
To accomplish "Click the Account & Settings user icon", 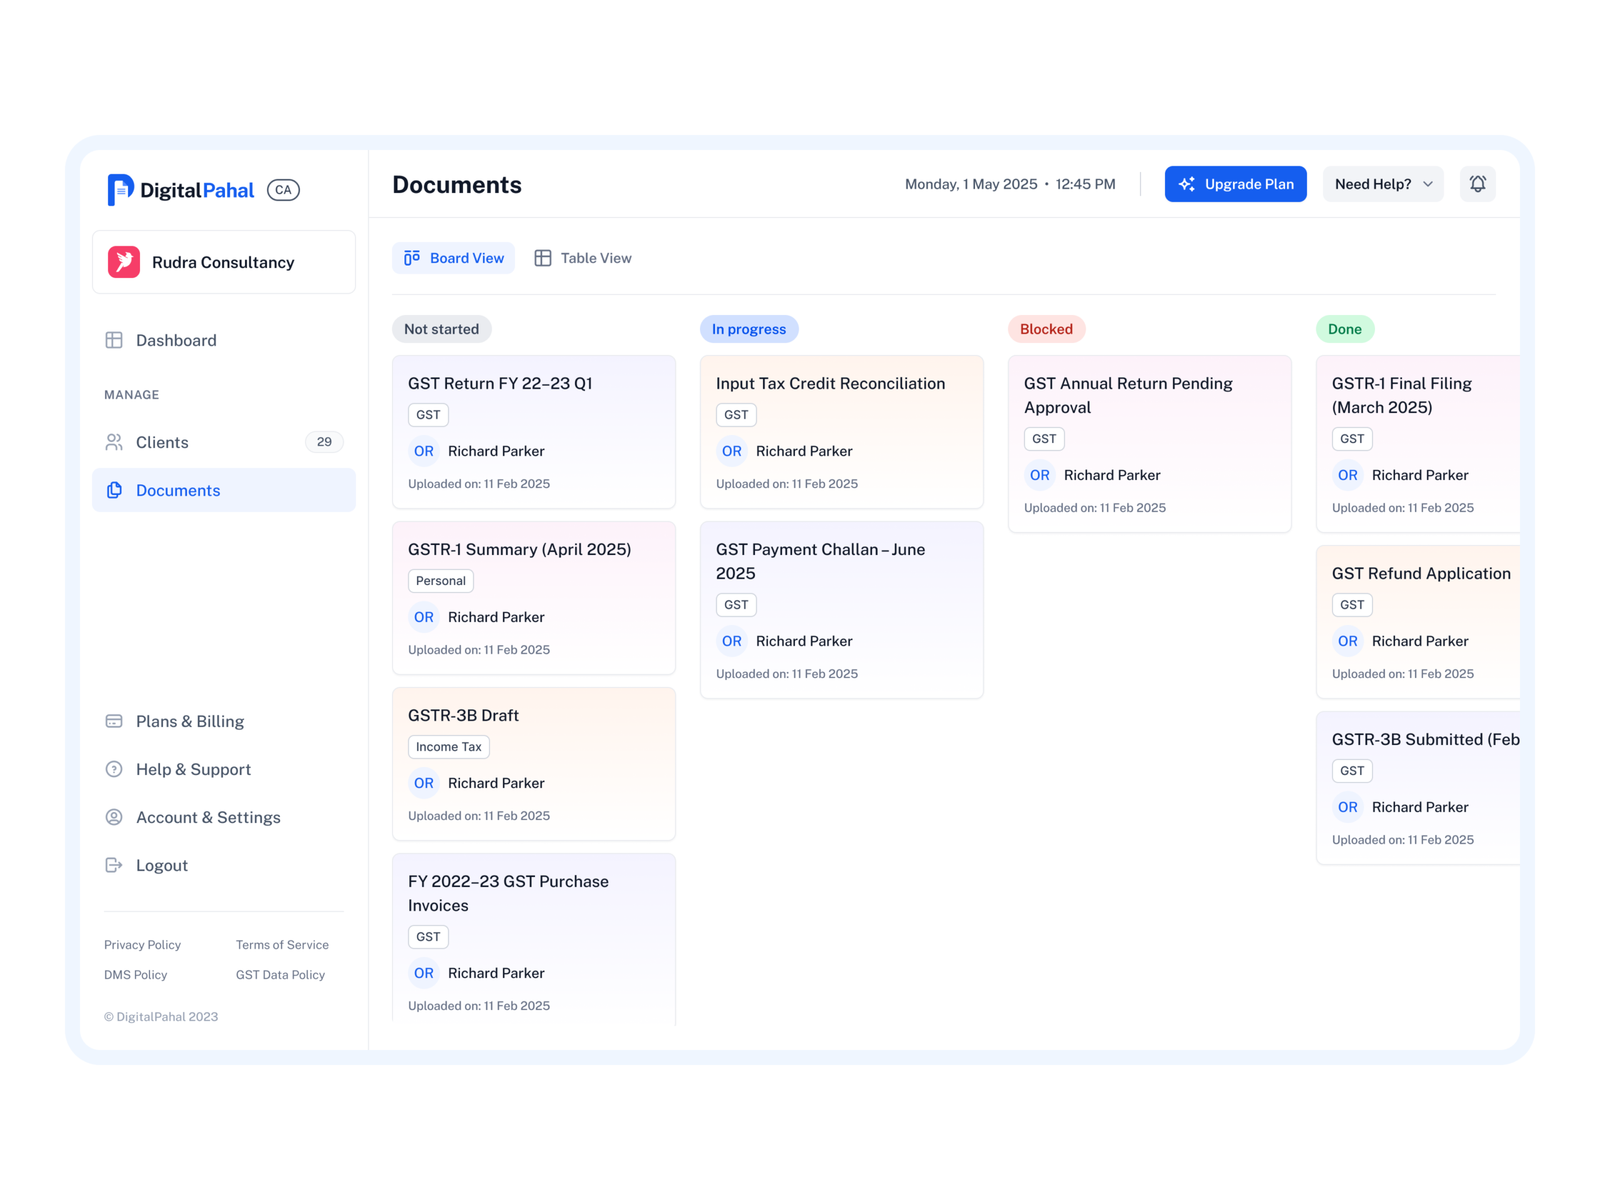I will (114, 817).
